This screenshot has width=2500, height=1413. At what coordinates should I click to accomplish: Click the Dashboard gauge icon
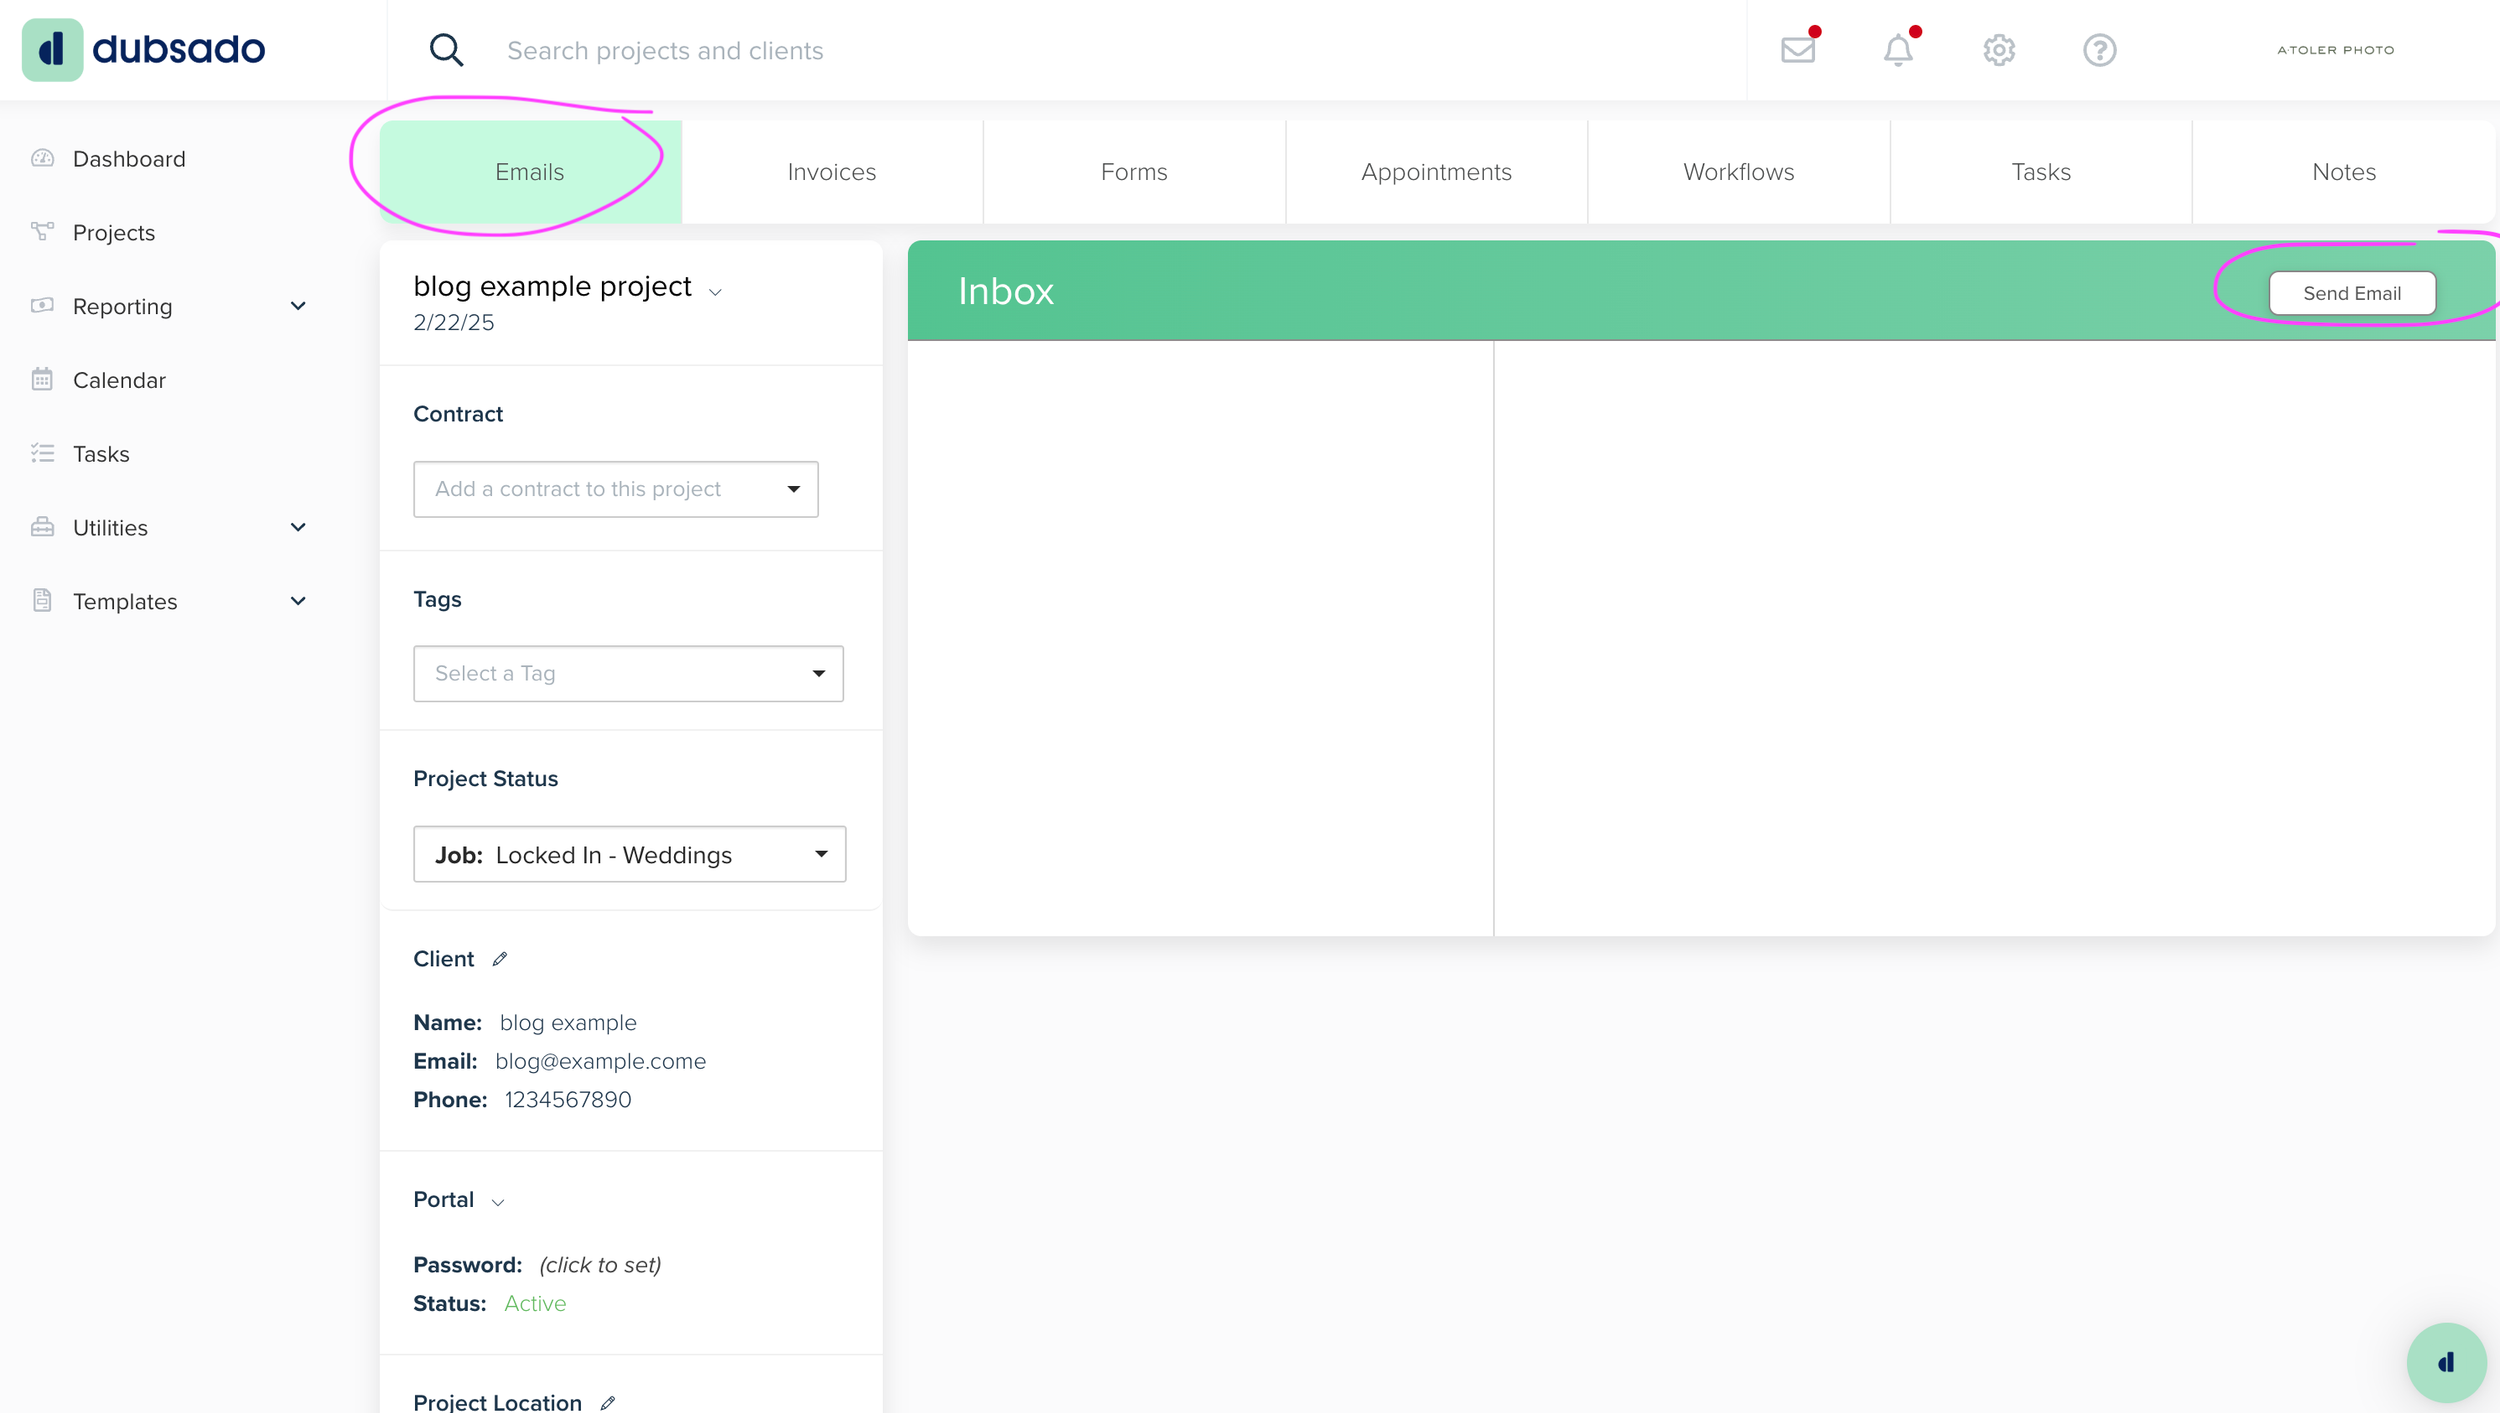[x=42, y=158]
